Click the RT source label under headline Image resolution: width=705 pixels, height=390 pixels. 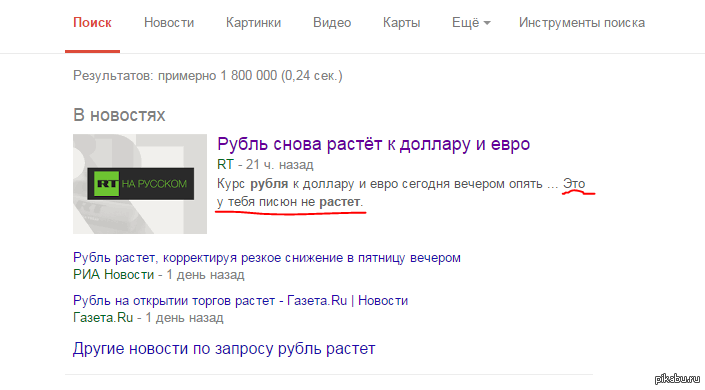(x=225, y=165)
